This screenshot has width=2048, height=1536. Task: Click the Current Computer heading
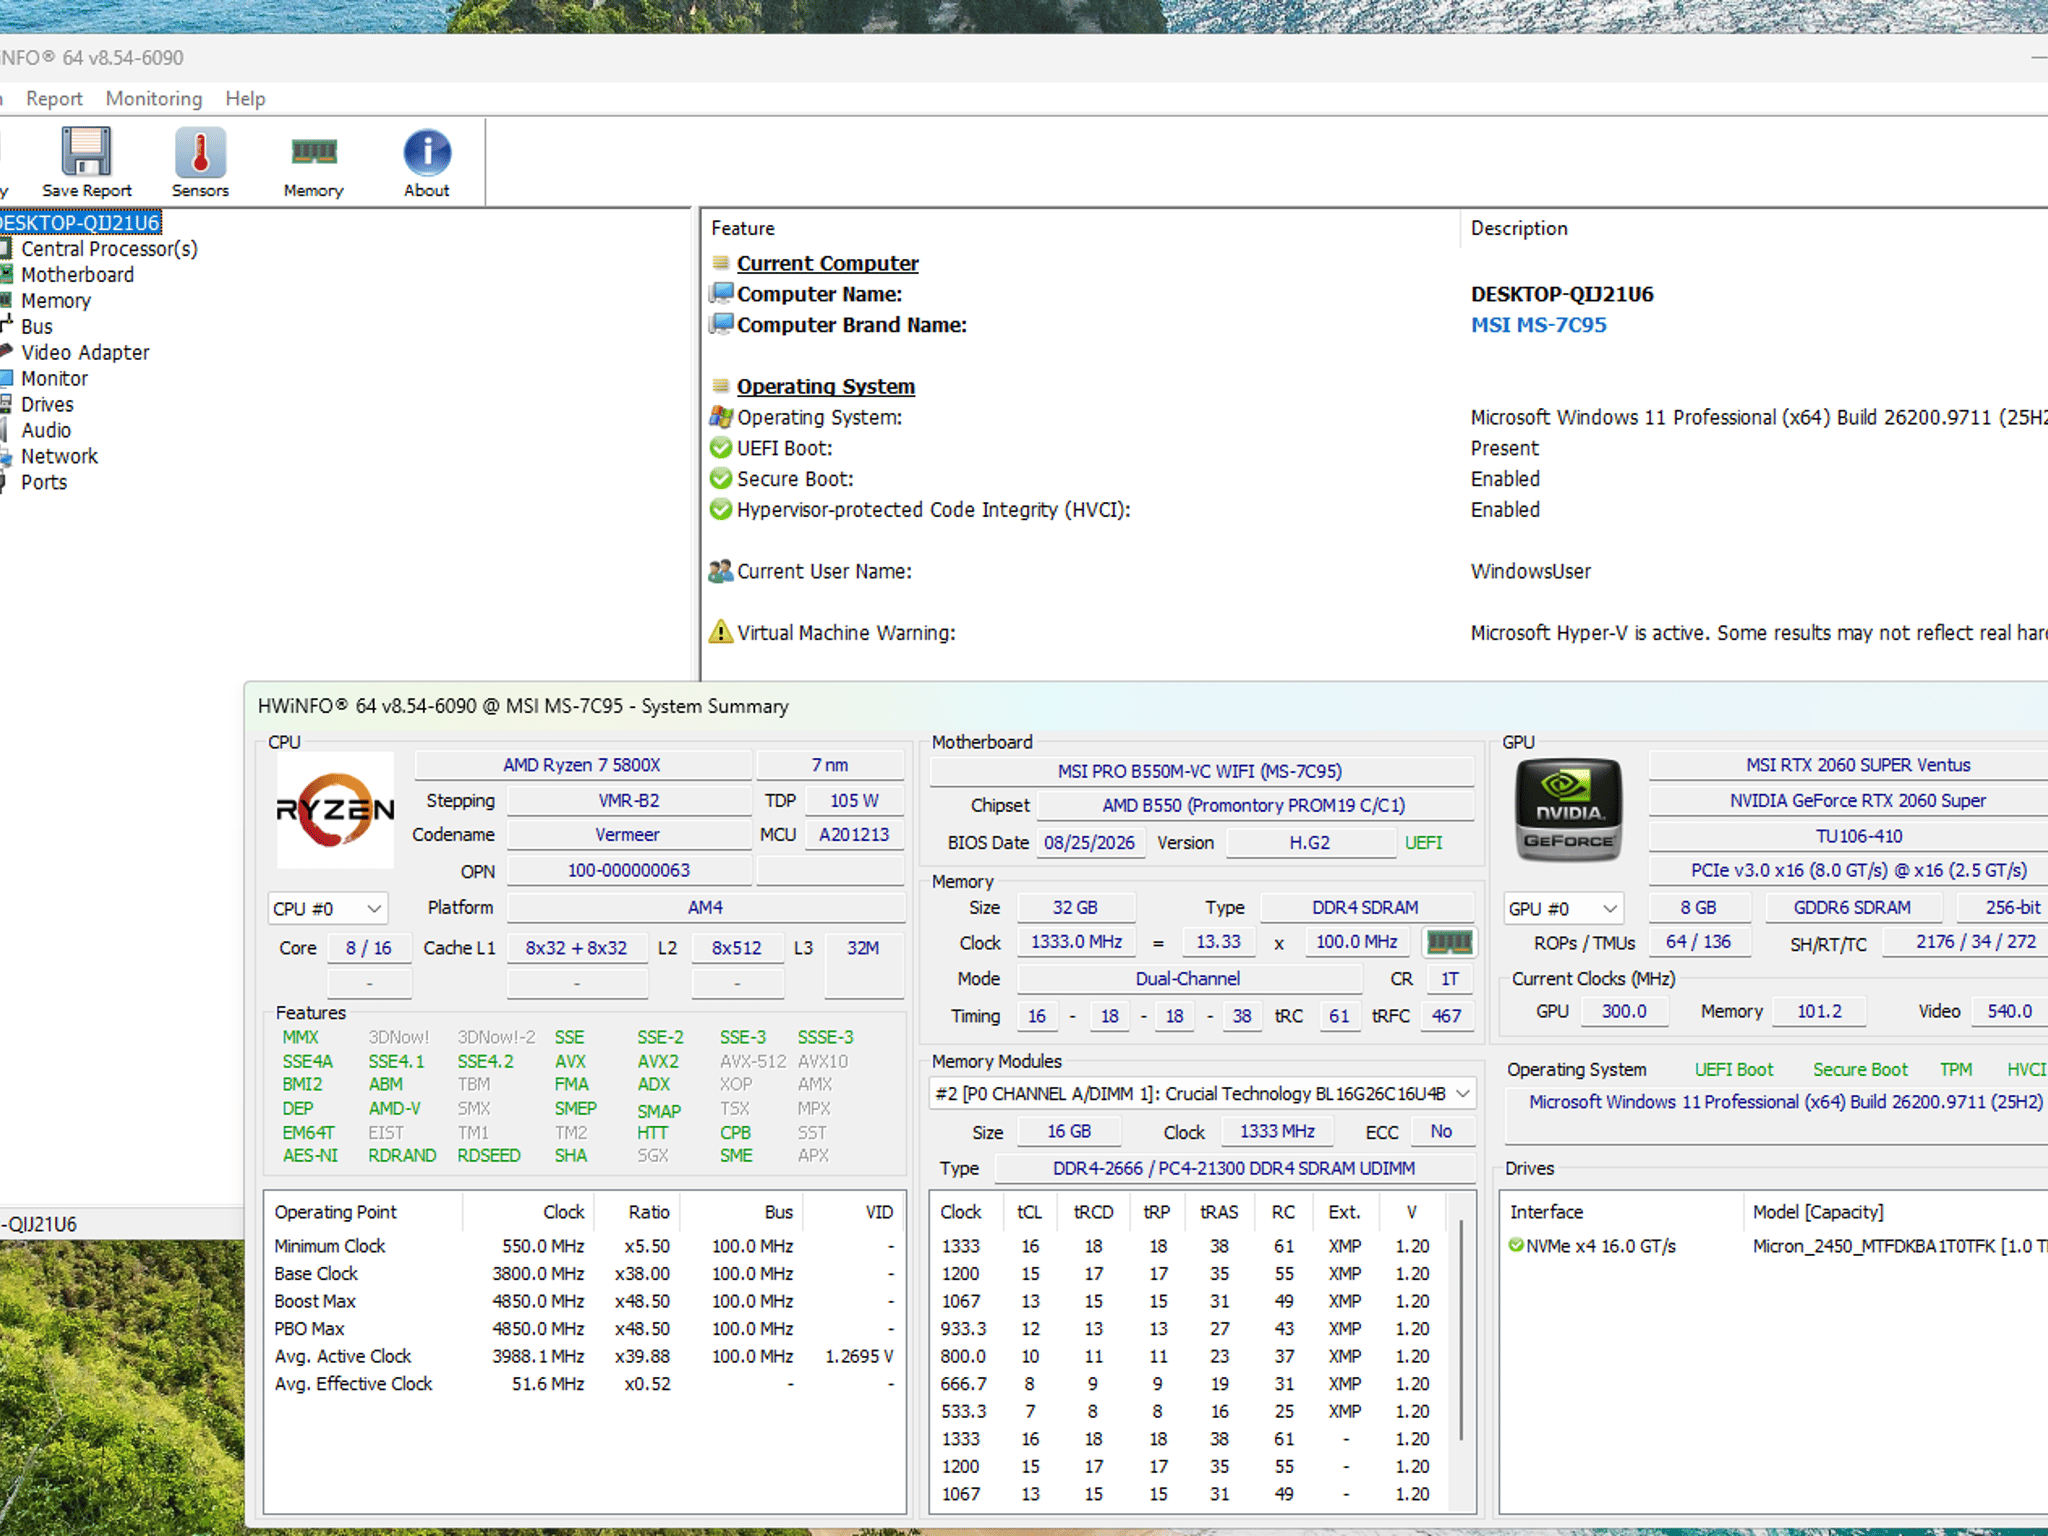(827, 263)
